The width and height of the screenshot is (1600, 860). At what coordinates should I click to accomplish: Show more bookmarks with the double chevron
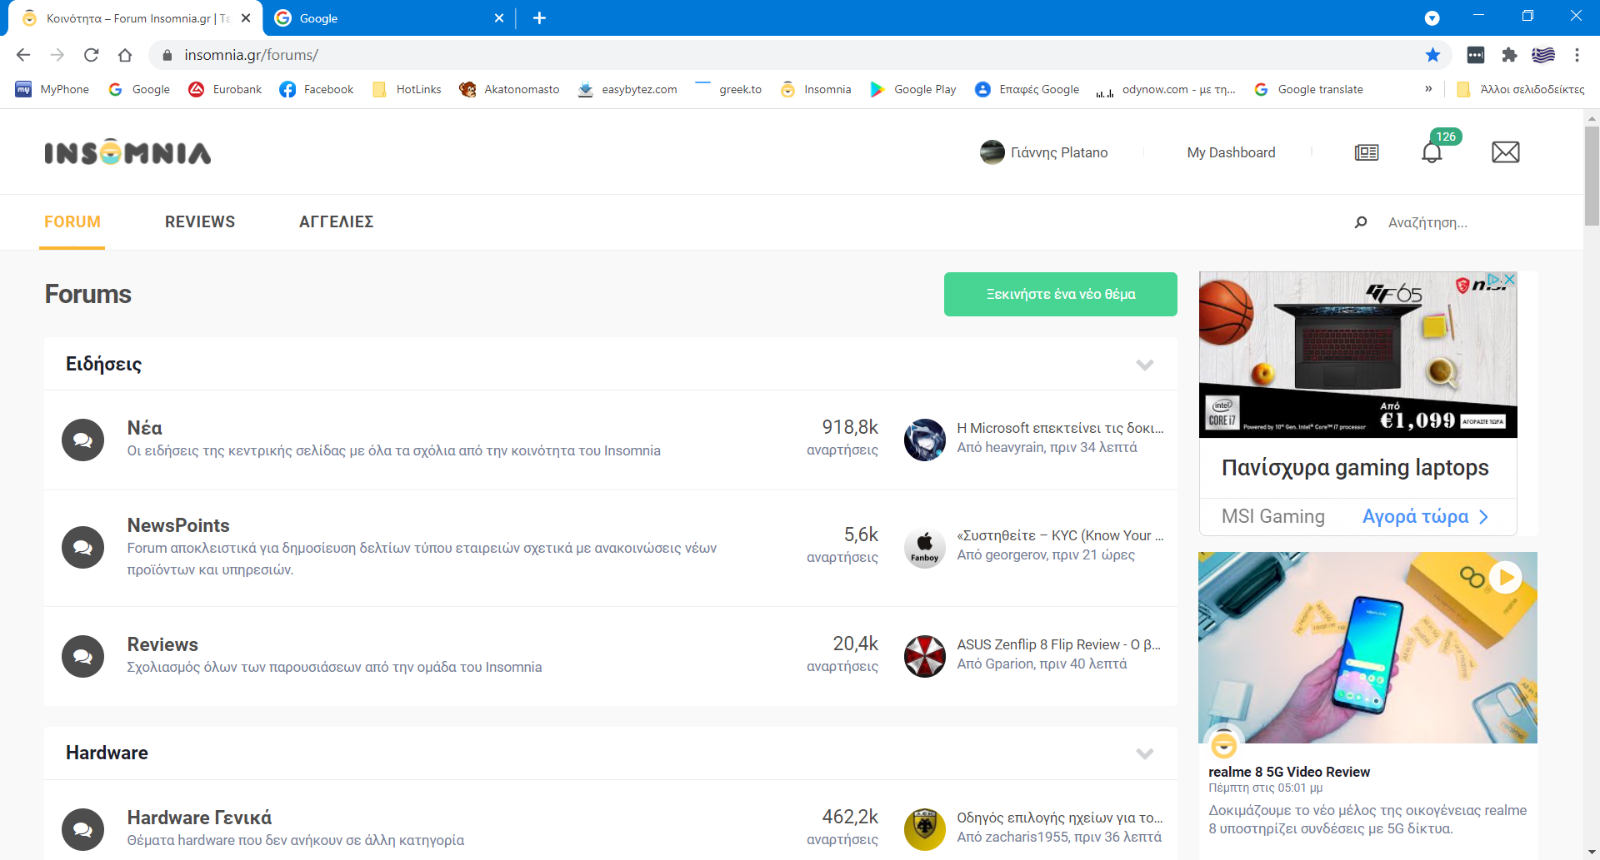[x=1428, y=89]
